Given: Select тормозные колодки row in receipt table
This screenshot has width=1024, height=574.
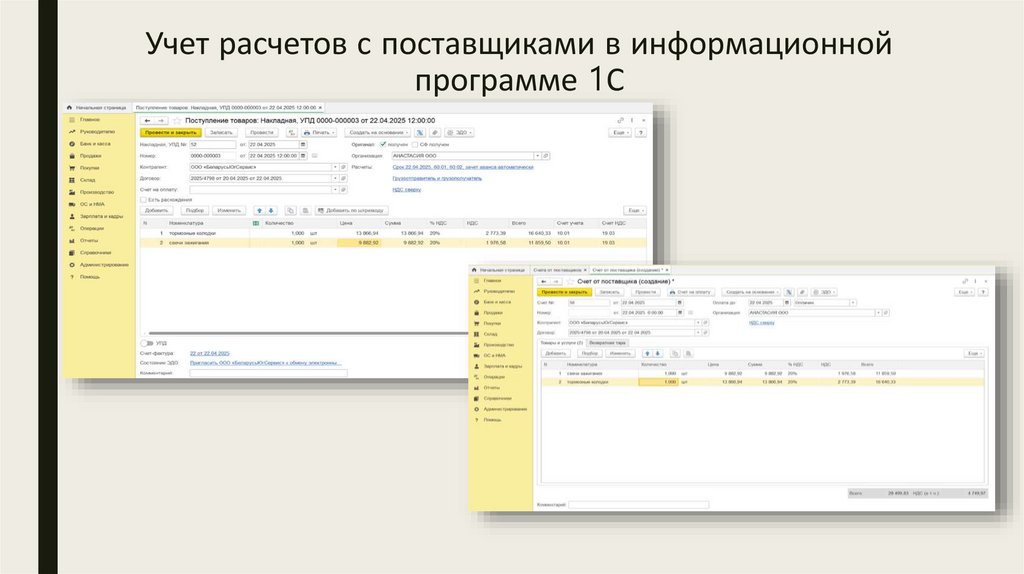Looking at the screenshot, I should tap(393, 233).
